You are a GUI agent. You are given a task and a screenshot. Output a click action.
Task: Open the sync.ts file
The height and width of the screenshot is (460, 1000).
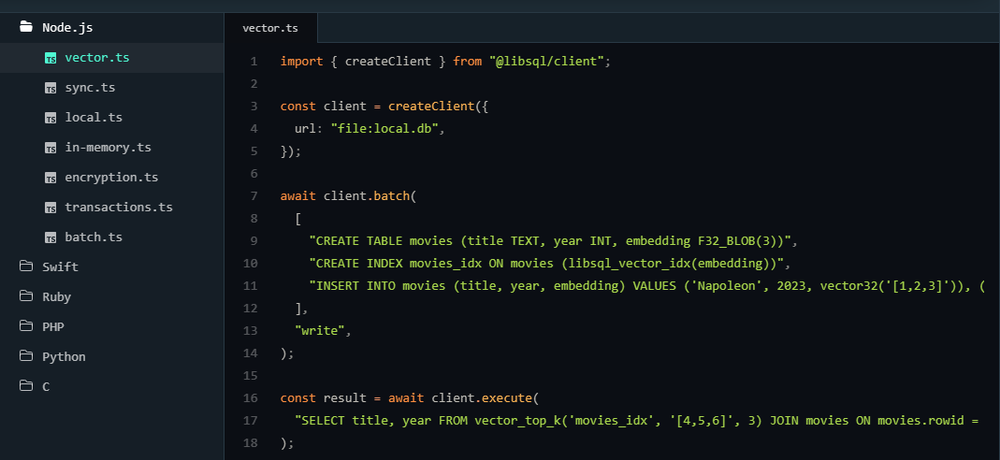pyautogui.click(x=112, y=87)
